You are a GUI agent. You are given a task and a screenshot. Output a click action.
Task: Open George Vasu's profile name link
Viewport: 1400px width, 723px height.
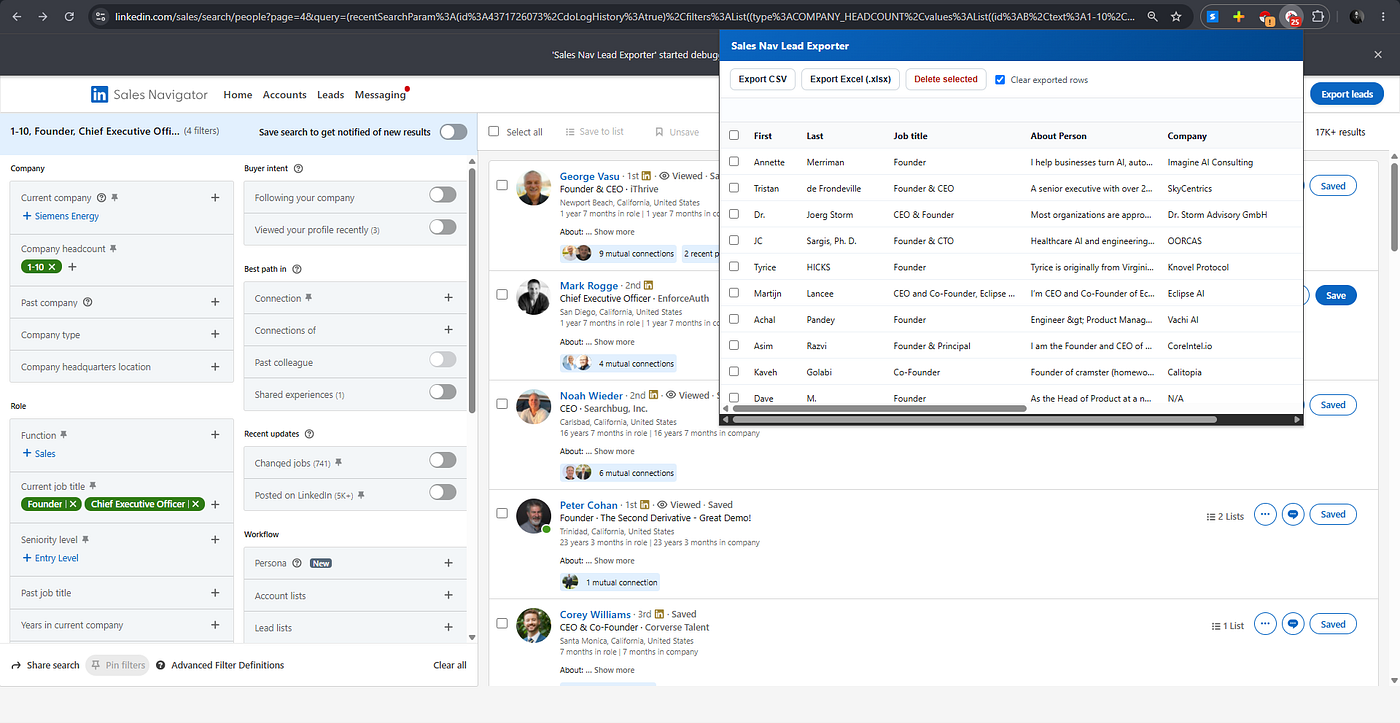pos(590,176)
